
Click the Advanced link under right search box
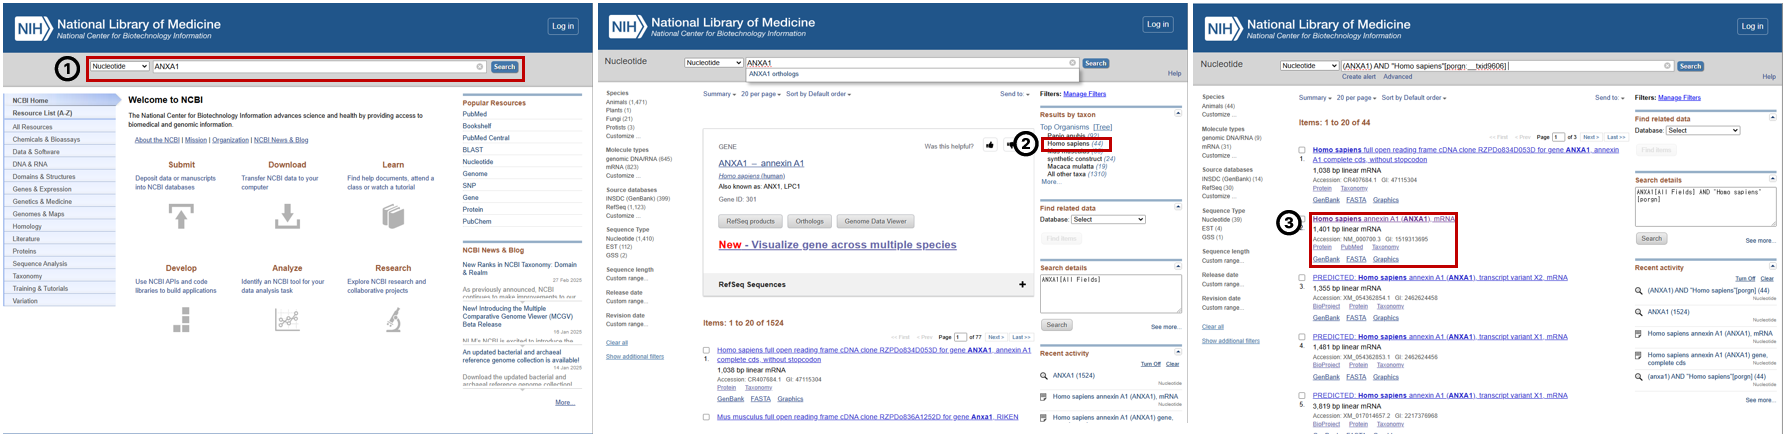[x=1397, y=77]
